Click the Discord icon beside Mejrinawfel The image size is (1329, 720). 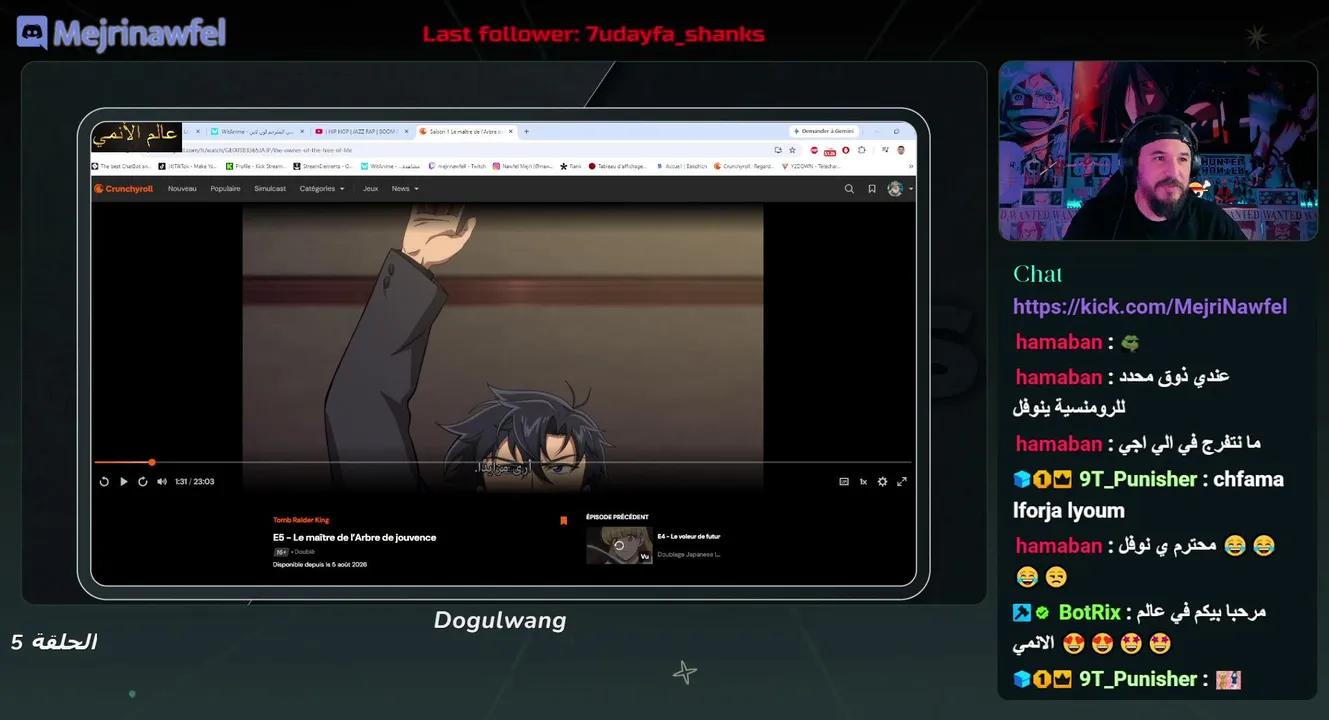tap(32, 32)
